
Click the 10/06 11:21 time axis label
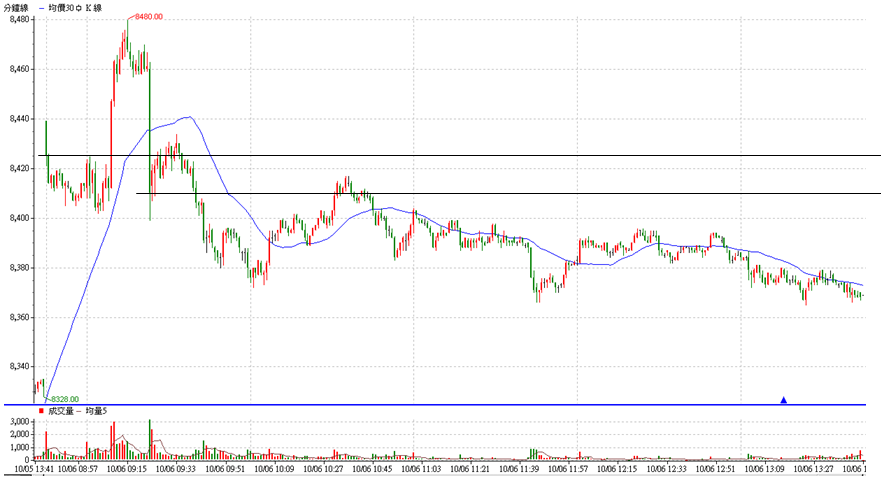pos(470,469)
